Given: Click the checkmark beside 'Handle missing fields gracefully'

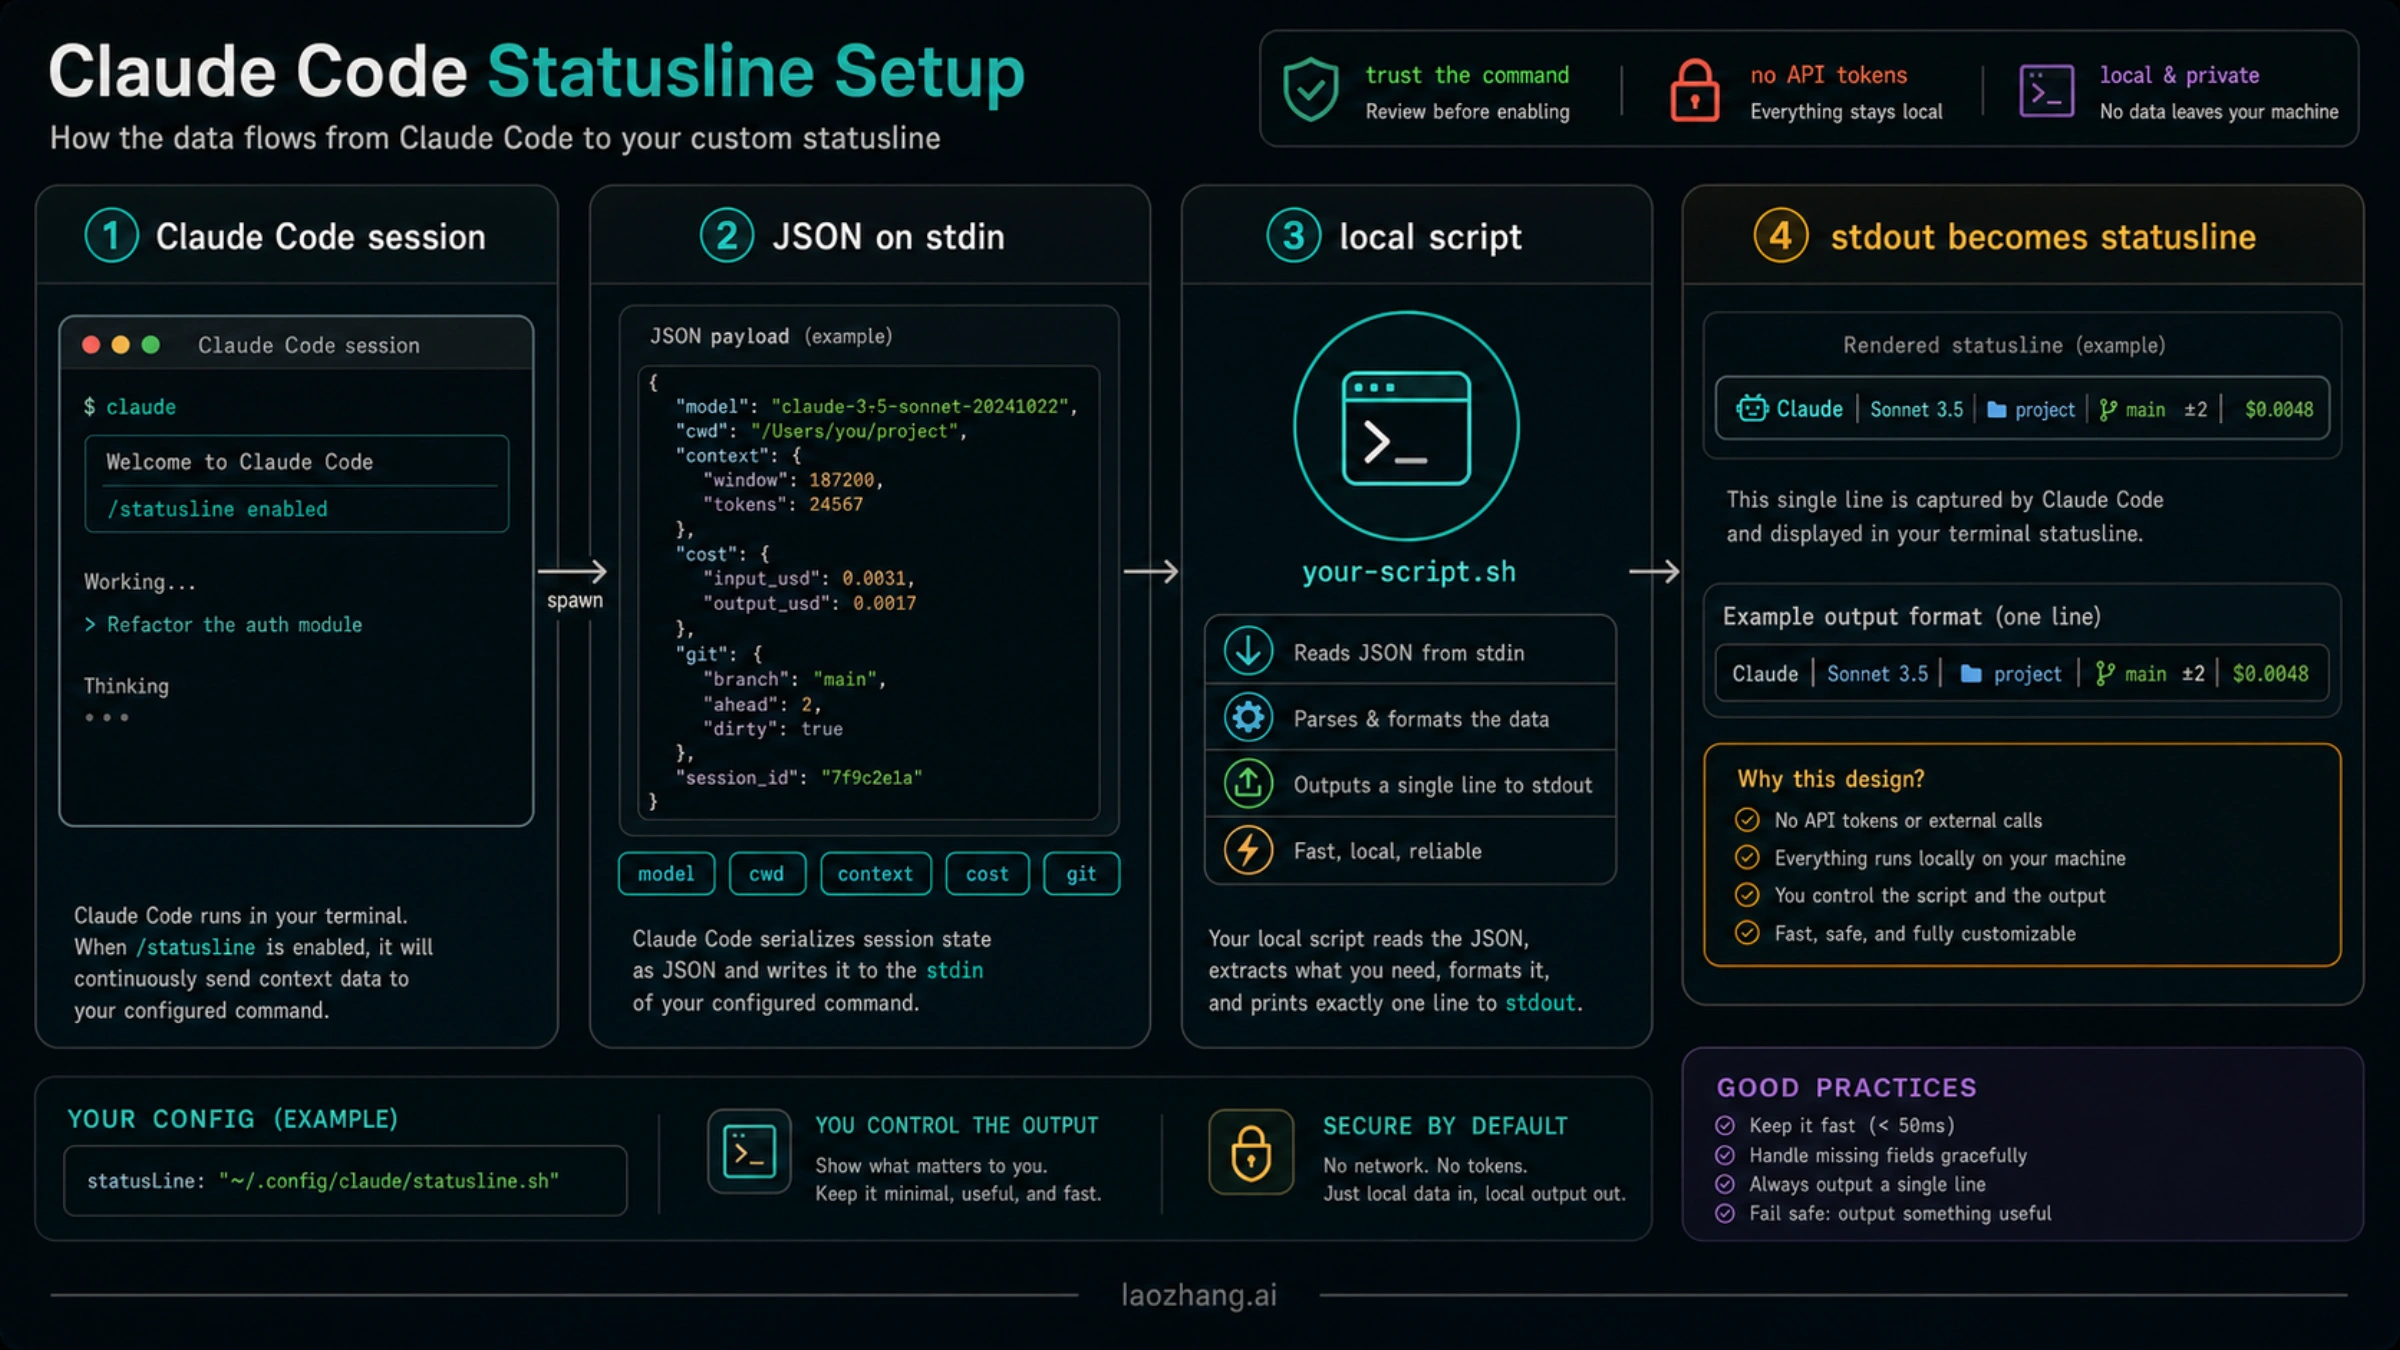Looking at the screenshot, I should 1725,1155.
